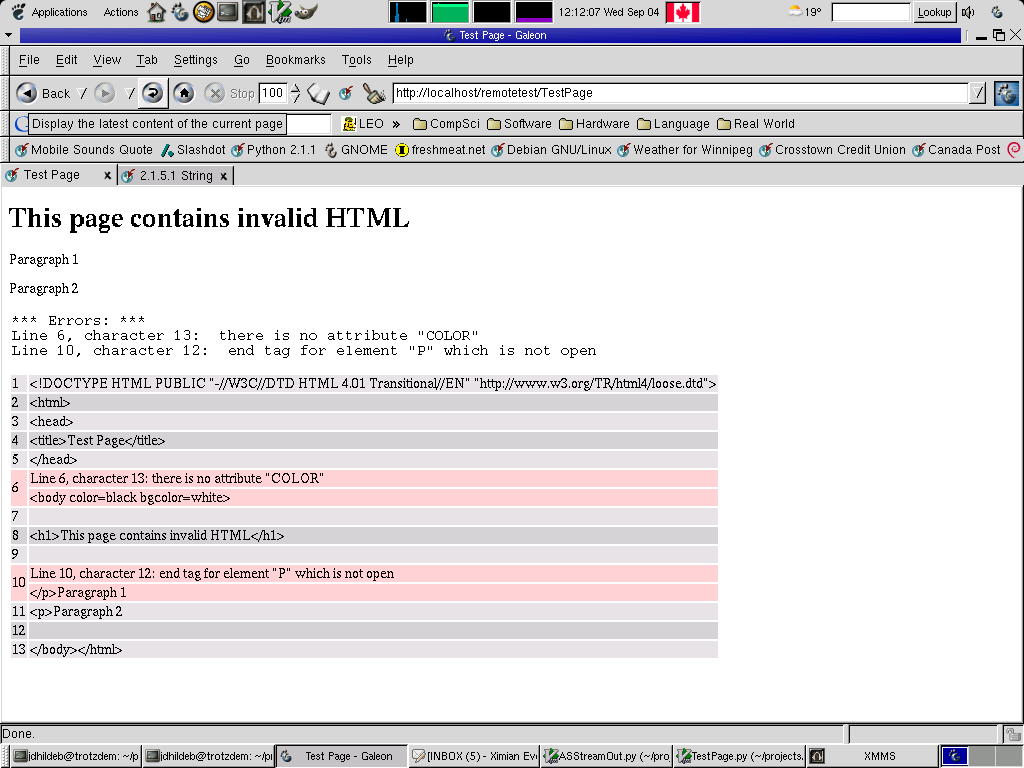Image resolution: width=1024 pixels, height=768 pixels.
Task: Click the open book icon in toolbar
Action: pyautogui.click(x=318, y=93)
